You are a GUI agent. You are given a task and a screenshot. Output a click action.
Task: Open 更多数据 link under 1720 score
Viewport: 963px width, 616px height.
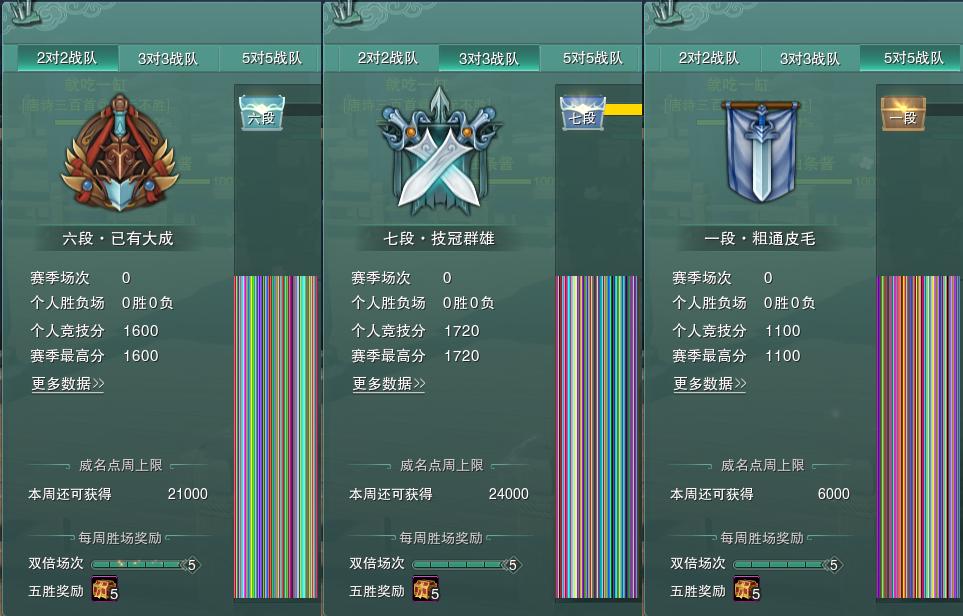tap(389, 384)
